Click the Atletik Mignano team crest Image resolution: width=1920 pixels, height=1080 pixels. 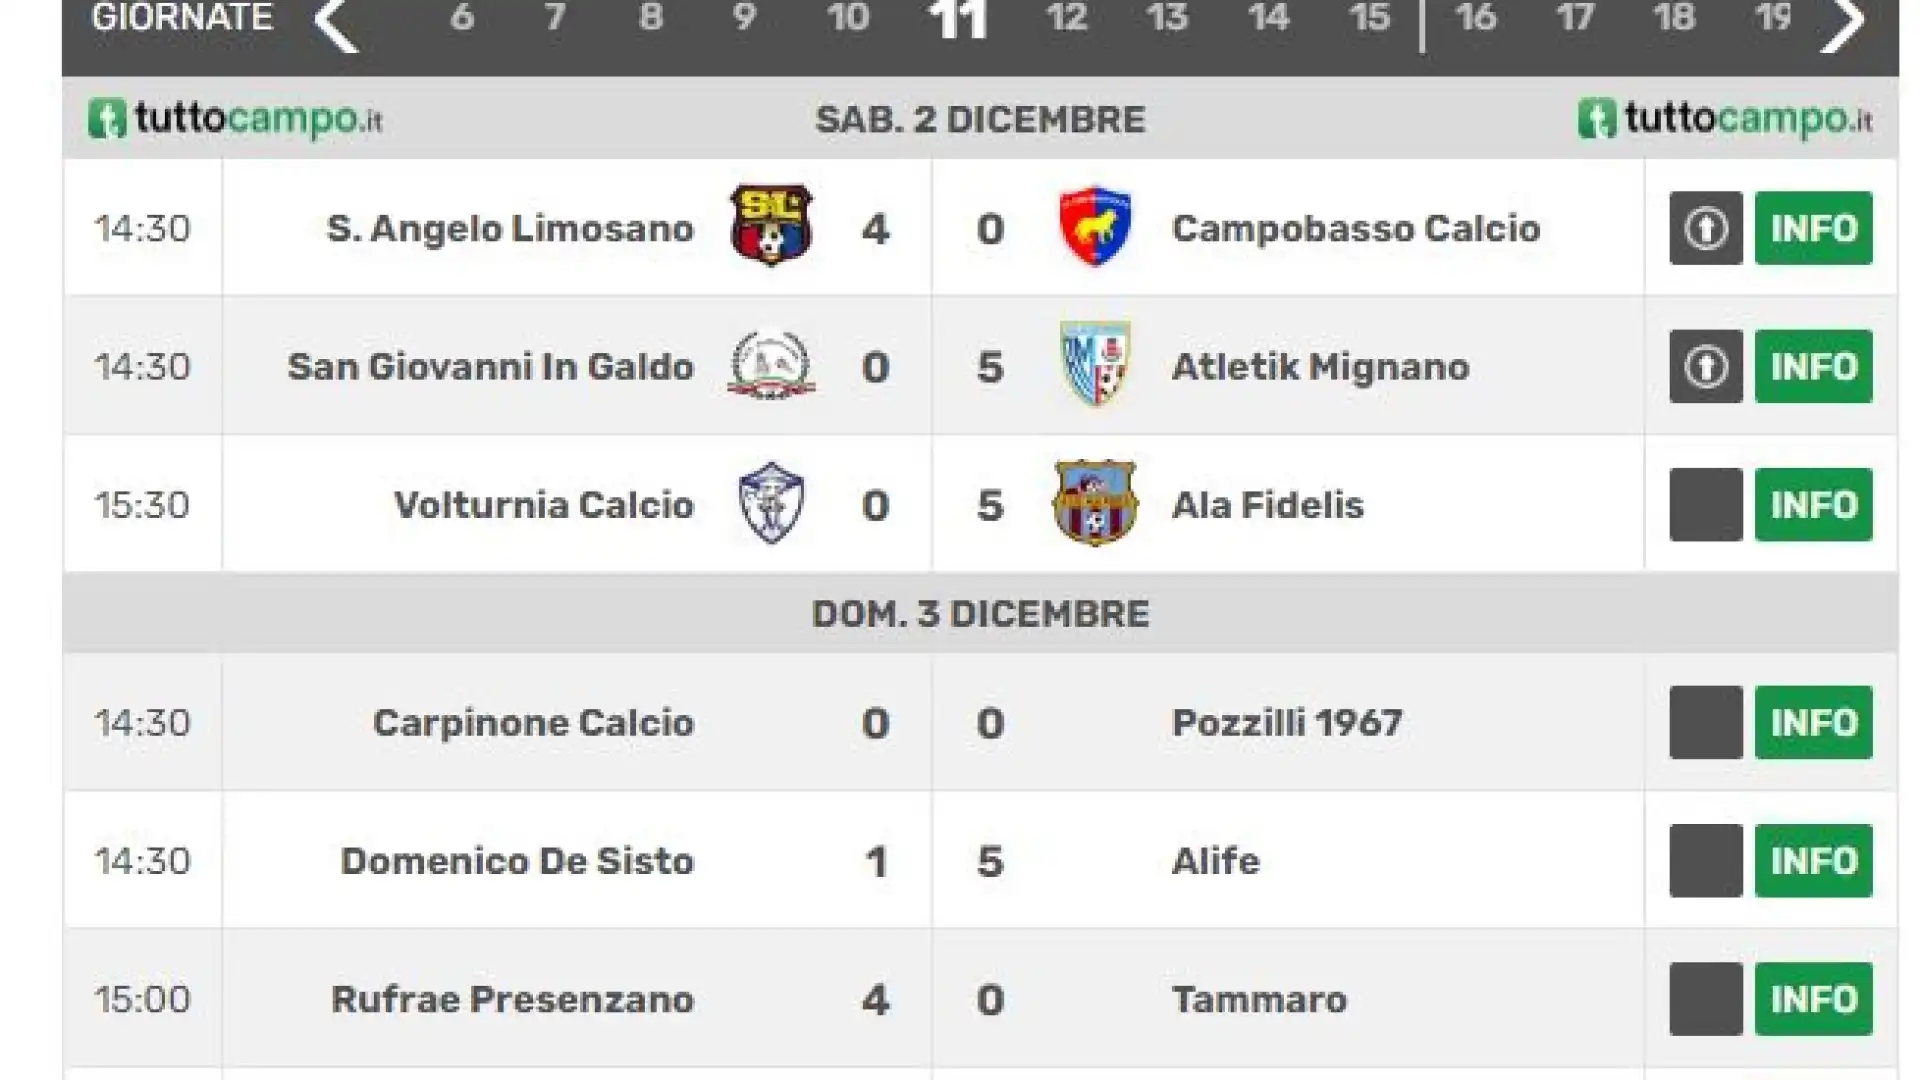click(x=1095, y=364)
